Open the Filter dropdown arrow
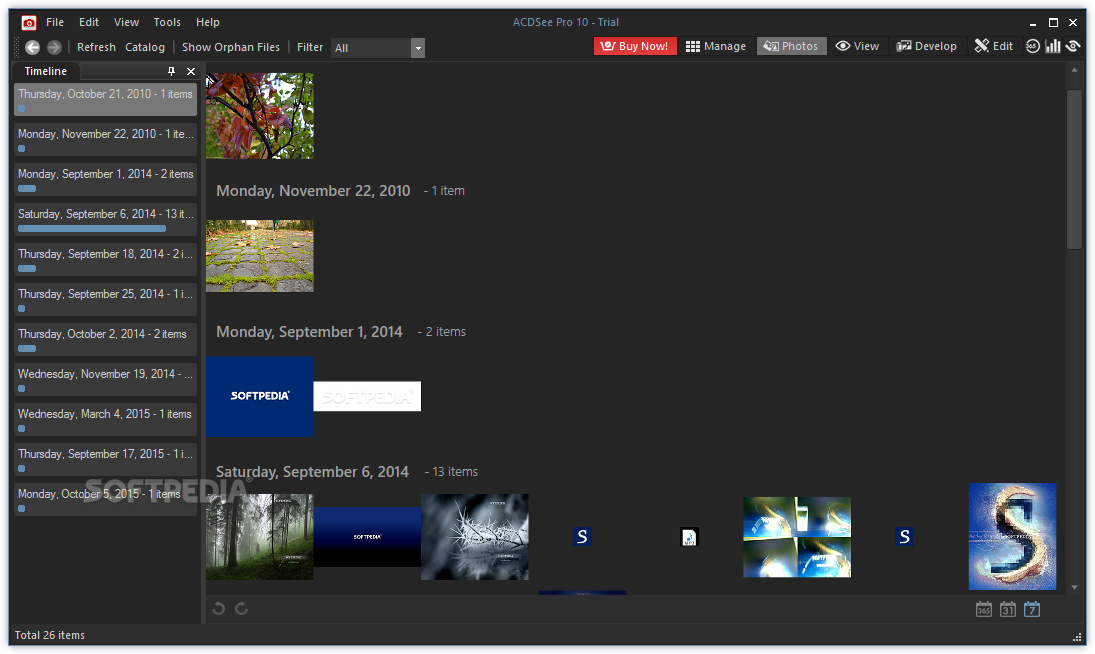The image size is (1095, 654). tap(418, 48)
